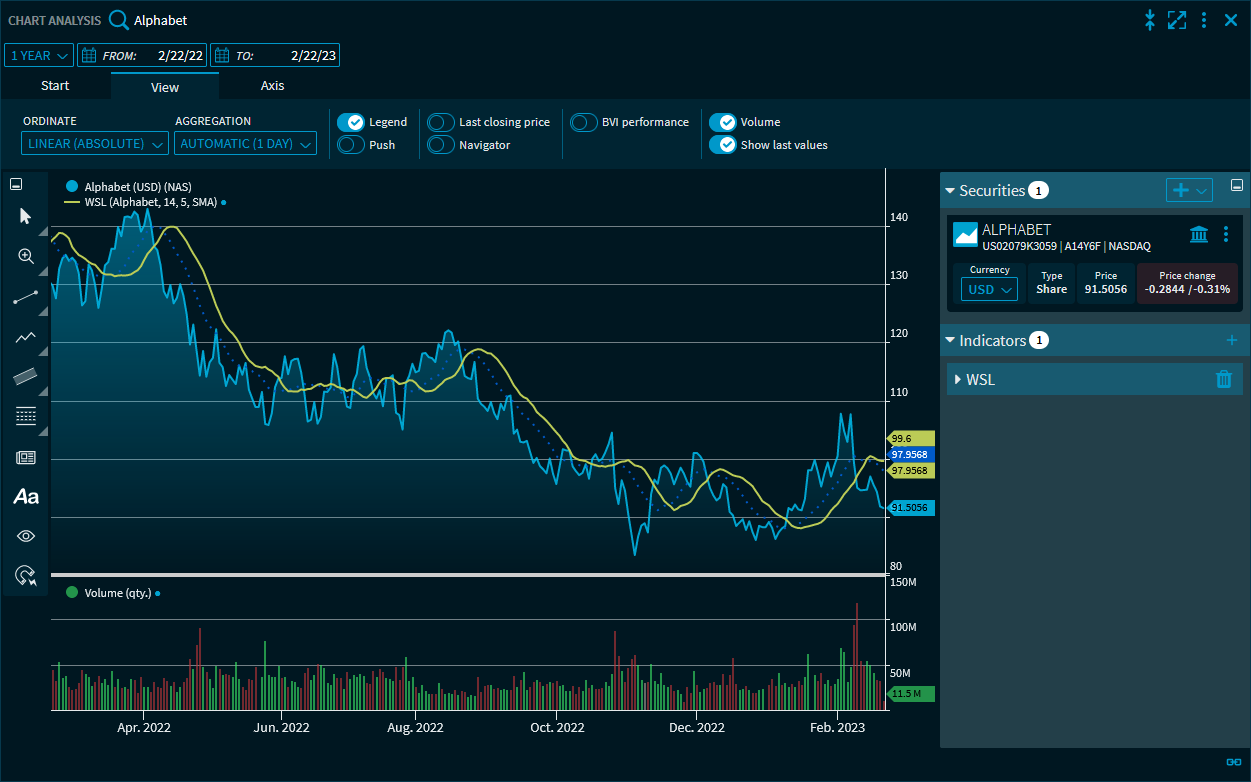The width and height of the screenshot is (1251, 782).
Task: Select the trend line drawing tool
Action: 26,297
